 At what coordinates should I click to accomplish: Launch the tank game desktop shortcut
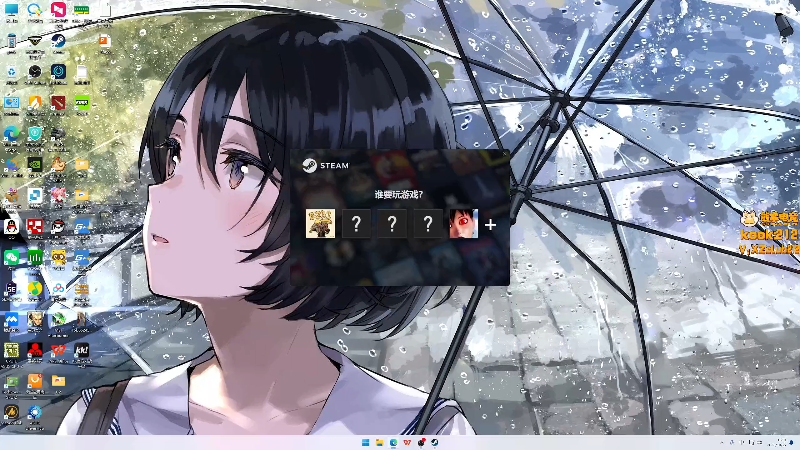click(58, 134)
